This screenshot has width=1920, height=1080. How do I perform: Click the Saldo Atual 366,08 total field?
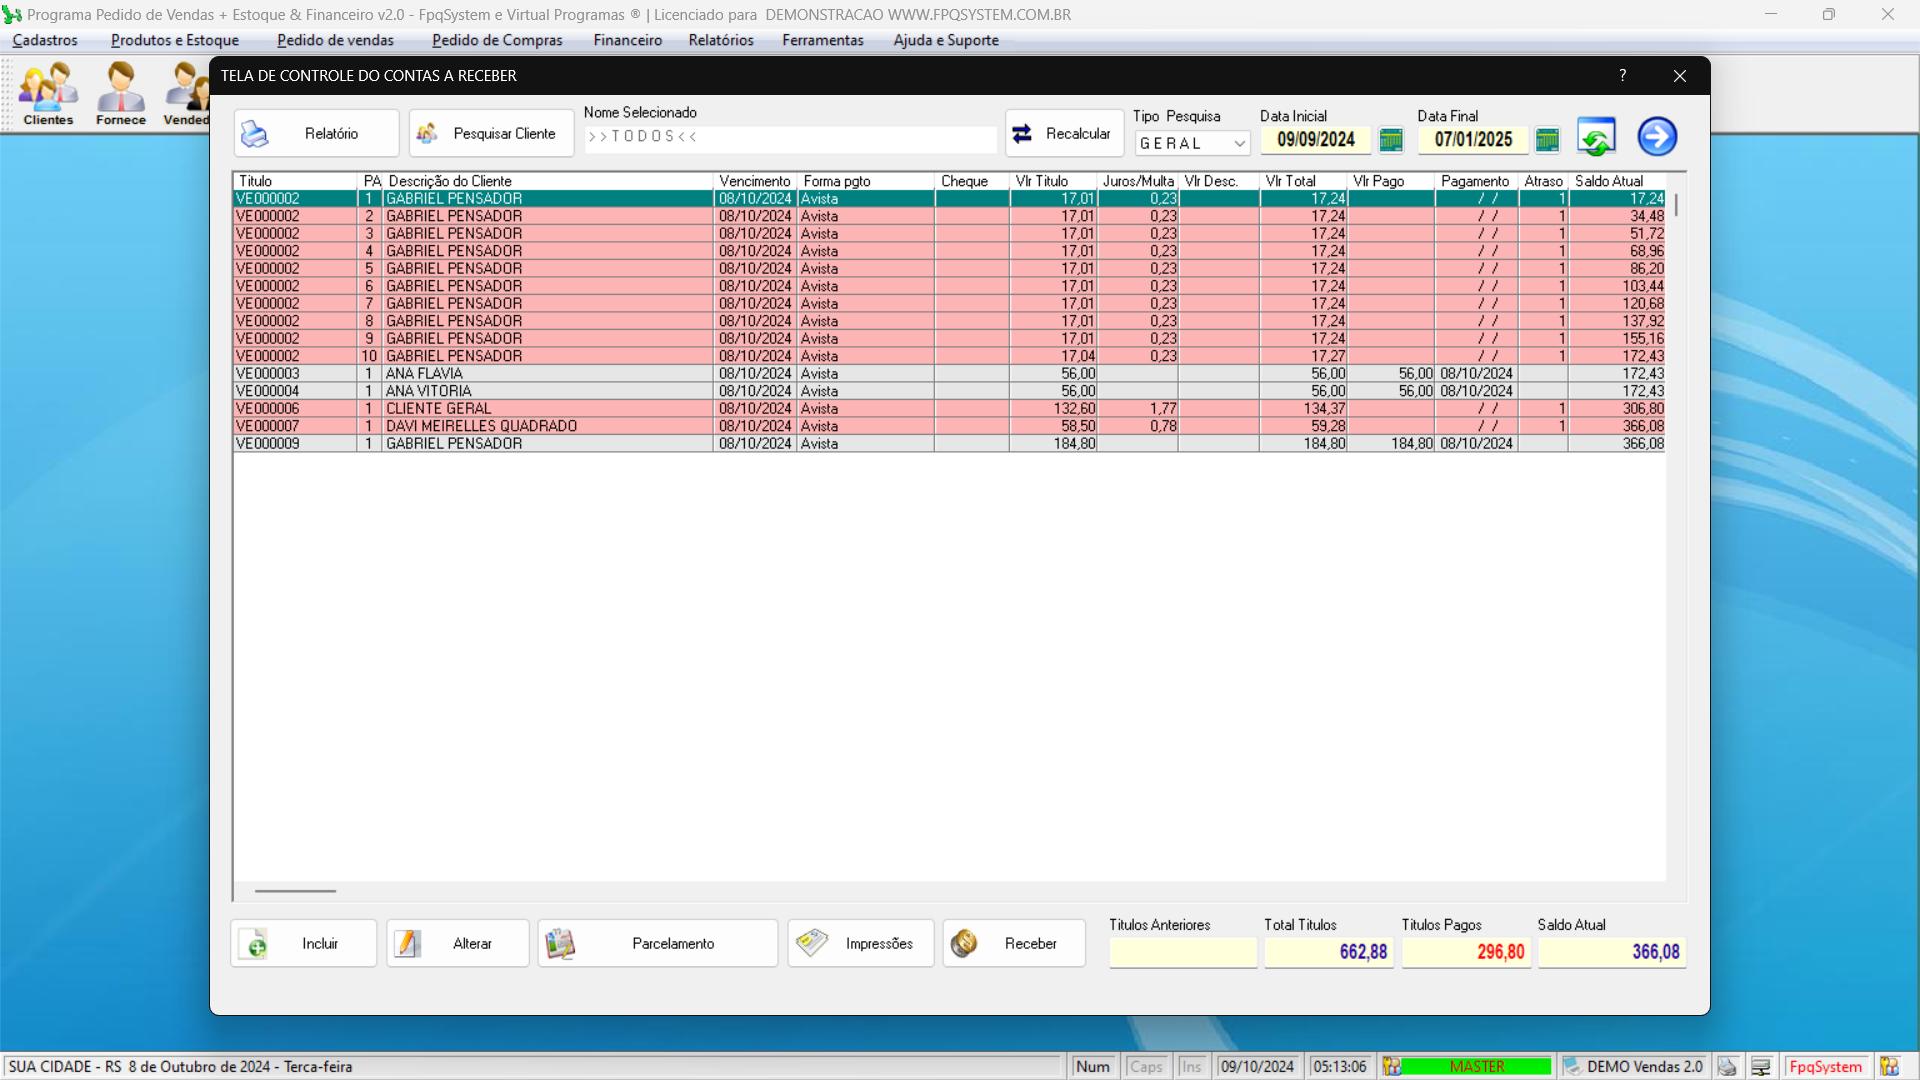(x=1612, y=952)
